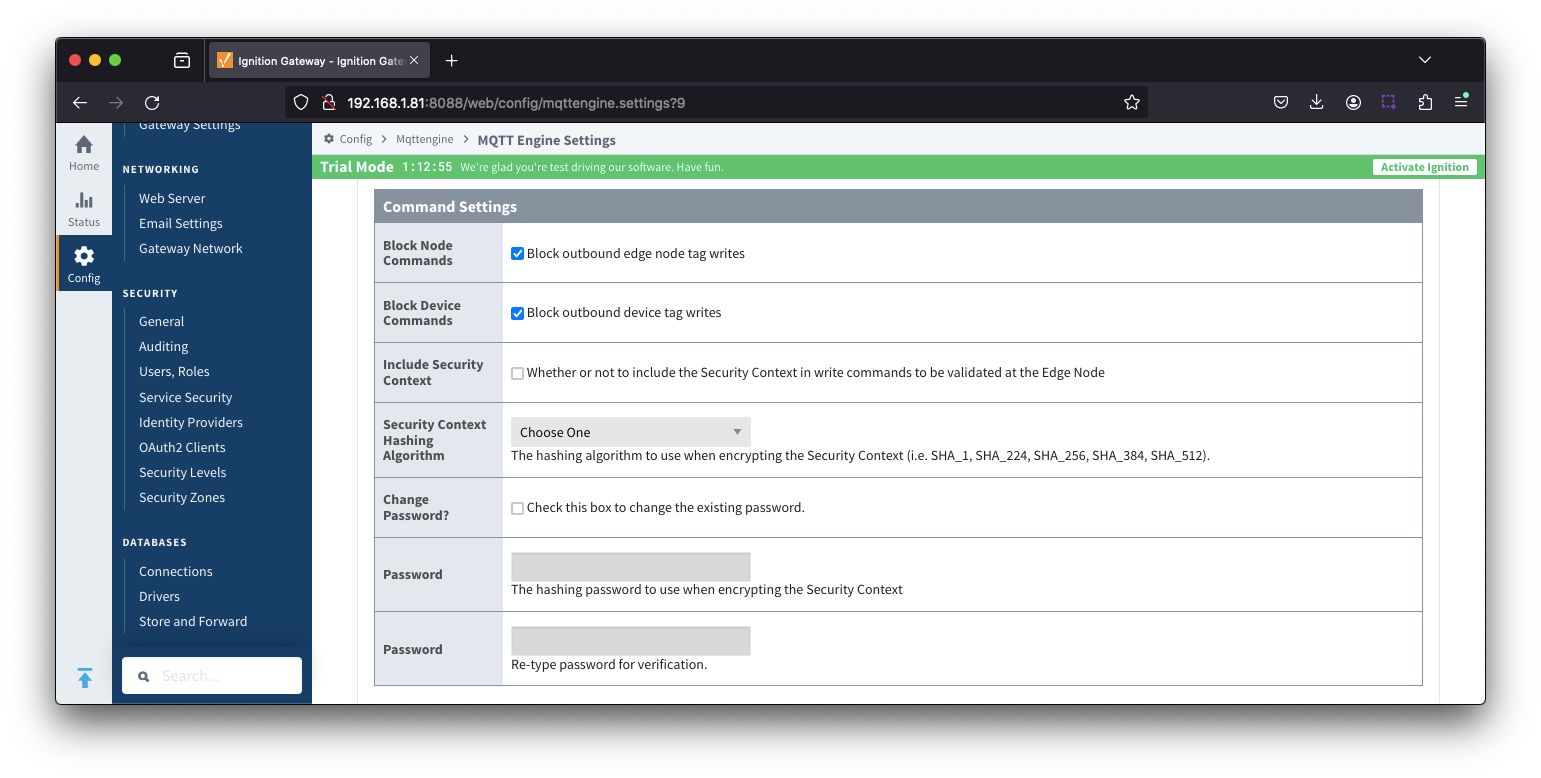Click the browser forward arrow
1541x778 pixels.
[116, 102]
